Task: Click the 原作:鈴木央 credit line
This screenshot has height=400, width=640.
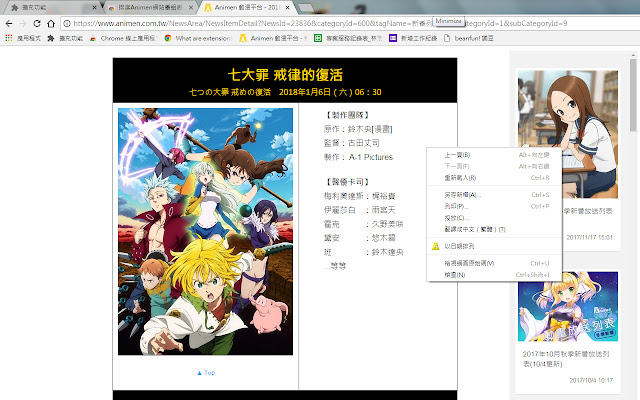Action: point(358,129)
